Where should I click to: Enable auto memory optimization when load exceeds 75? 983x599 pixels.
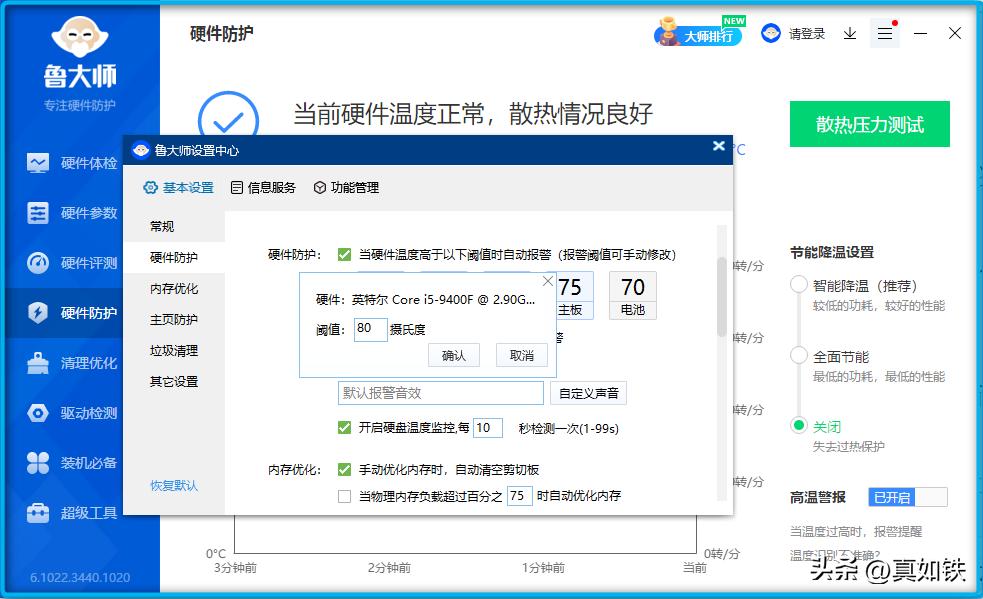tap(344, 495)
